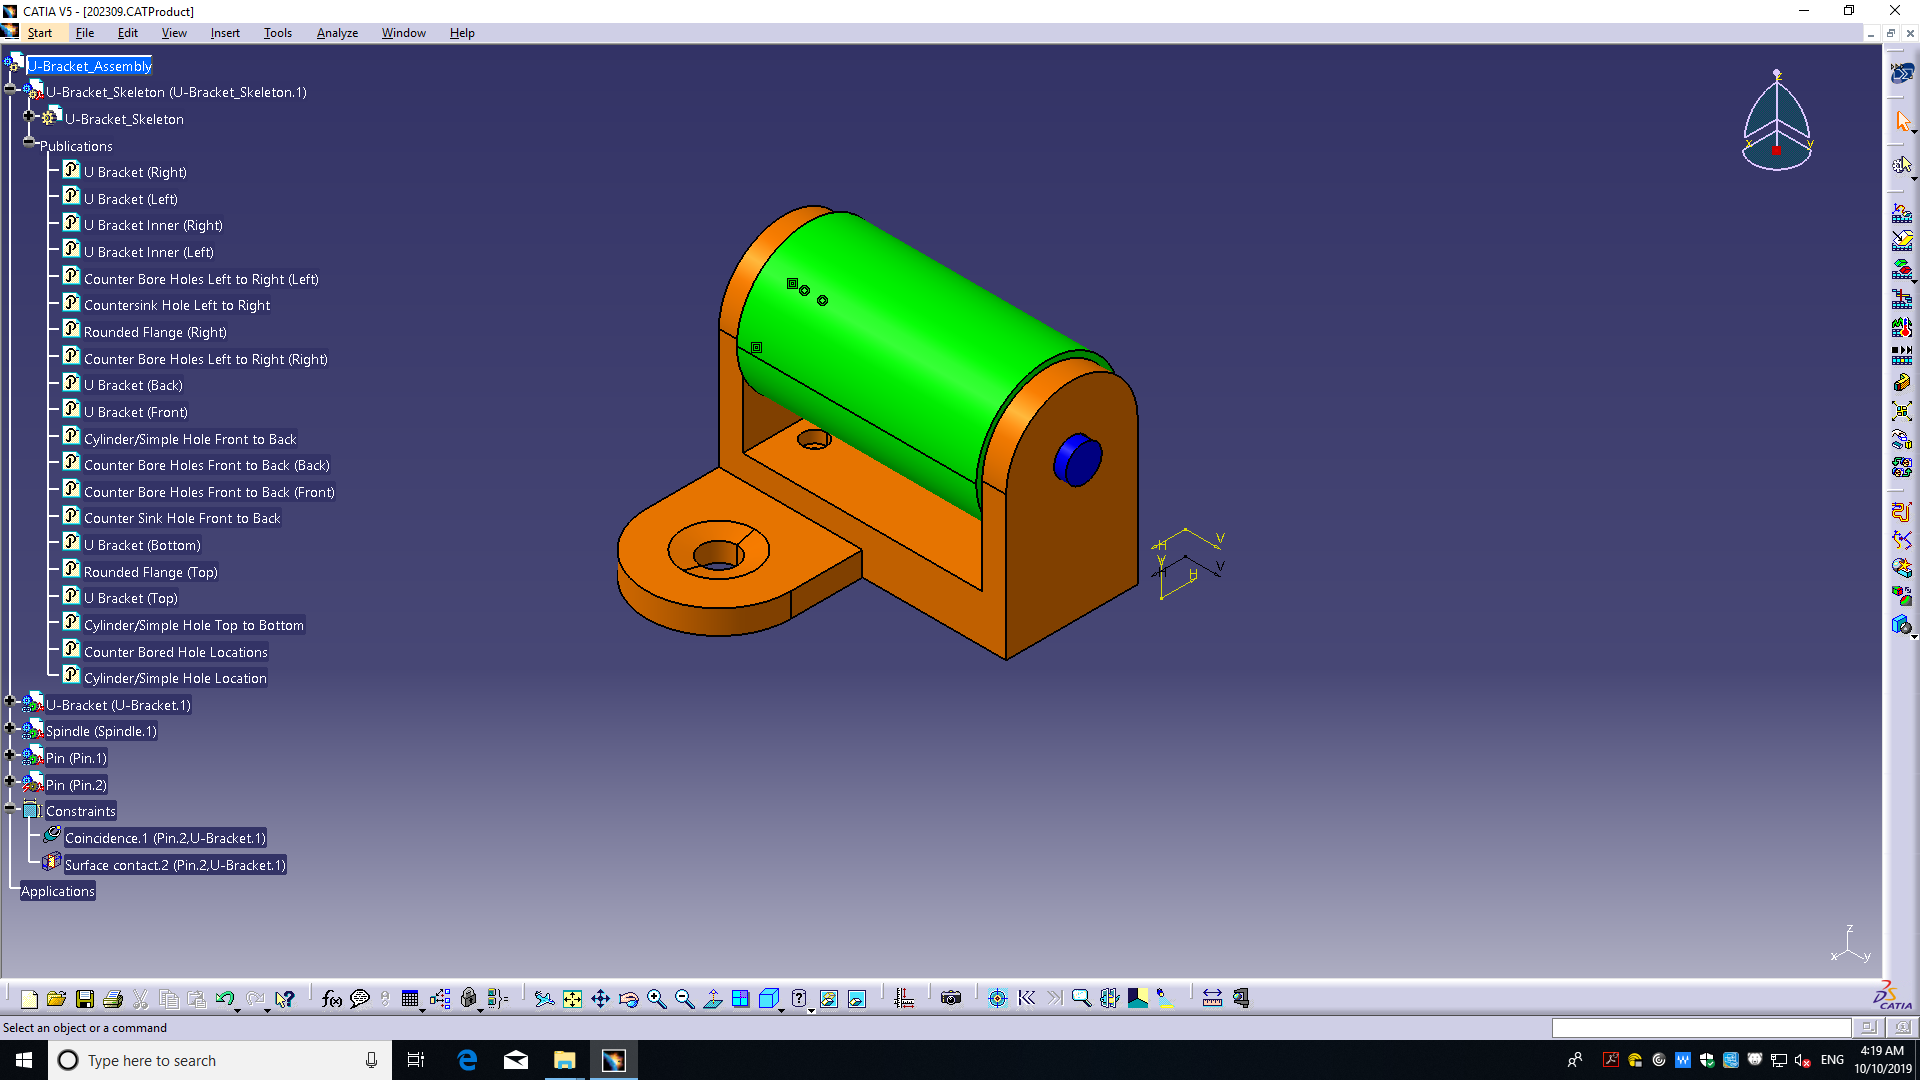Viewport: 1920px width, 1080px height.
Task: Click the Zoom In magnifier icon
Action: 656,999
